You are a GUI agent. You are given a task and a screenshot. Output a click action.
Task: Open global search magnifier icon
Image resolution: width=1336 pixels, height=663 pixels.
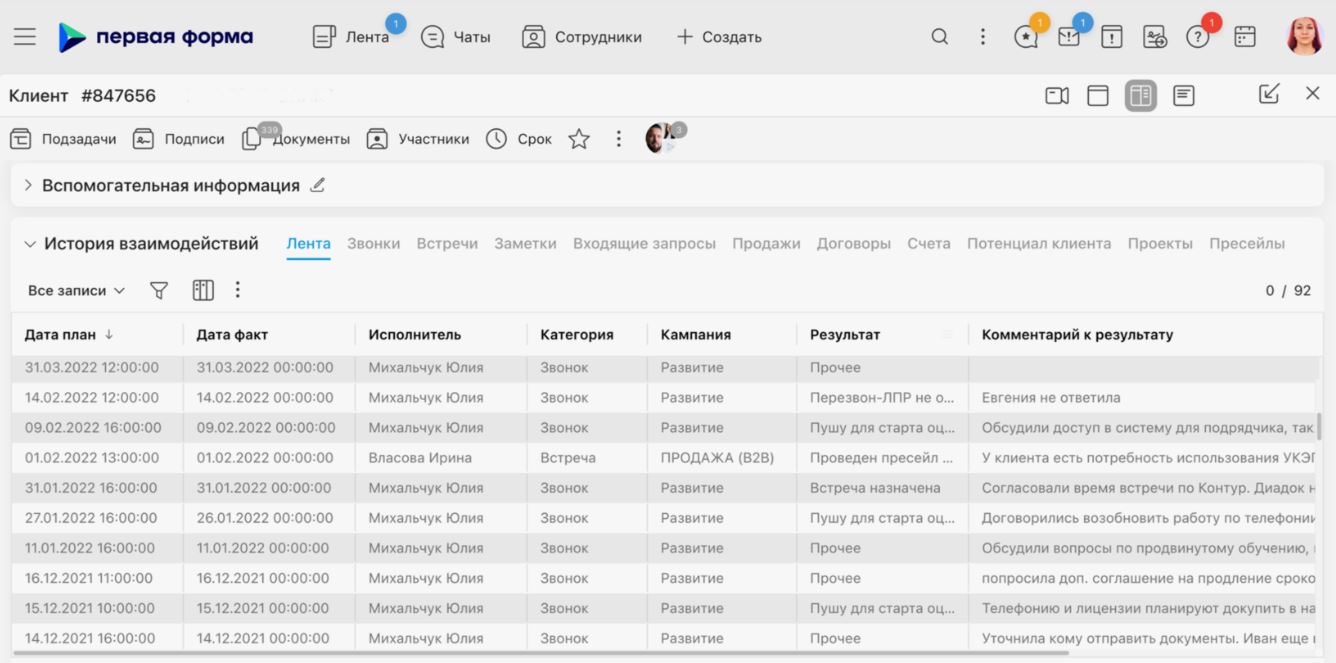click(x=939, y=37)
